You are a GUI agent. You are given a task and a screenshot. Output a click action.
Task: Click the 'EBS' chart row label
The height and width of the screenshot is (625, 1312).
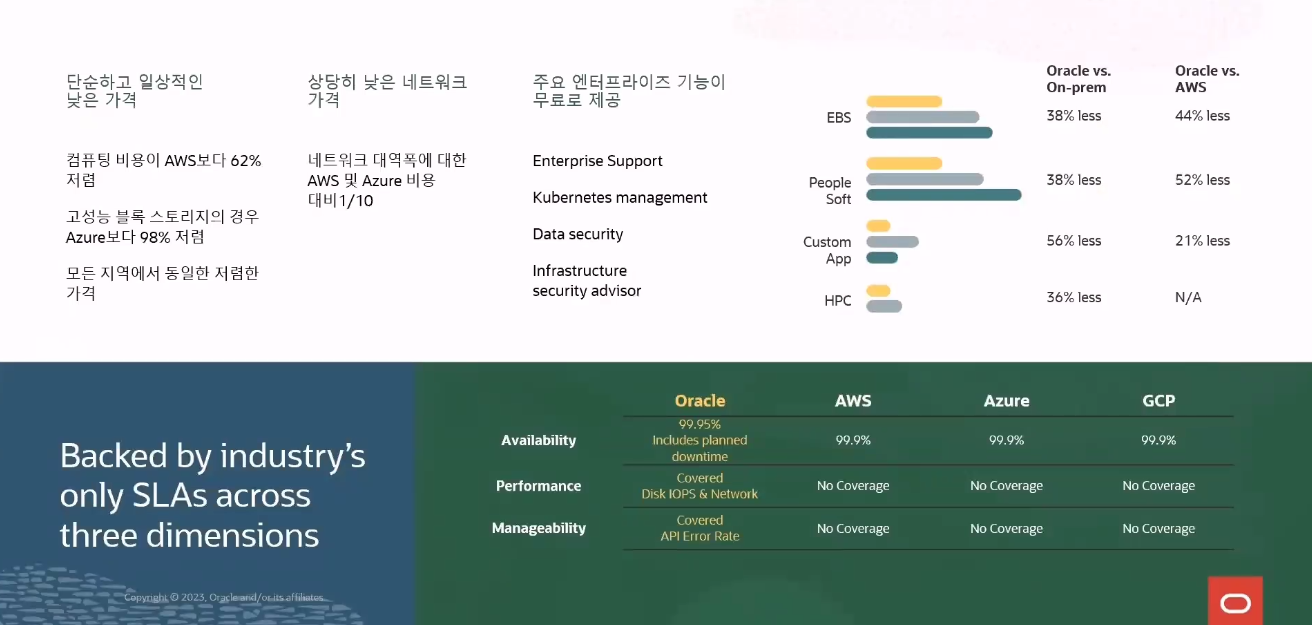839,118
